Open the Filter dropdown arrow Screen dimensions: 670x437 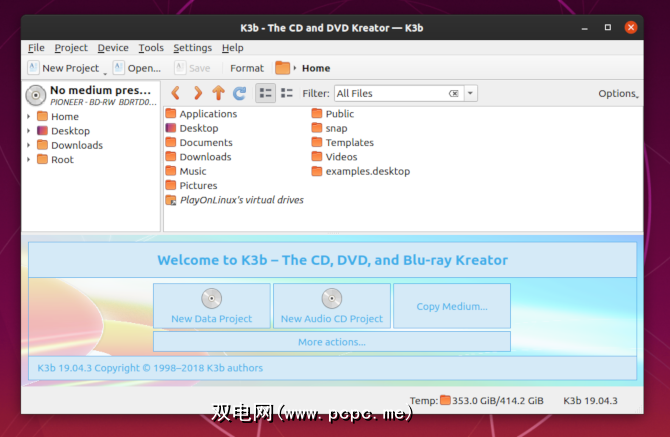coord(470,93)
